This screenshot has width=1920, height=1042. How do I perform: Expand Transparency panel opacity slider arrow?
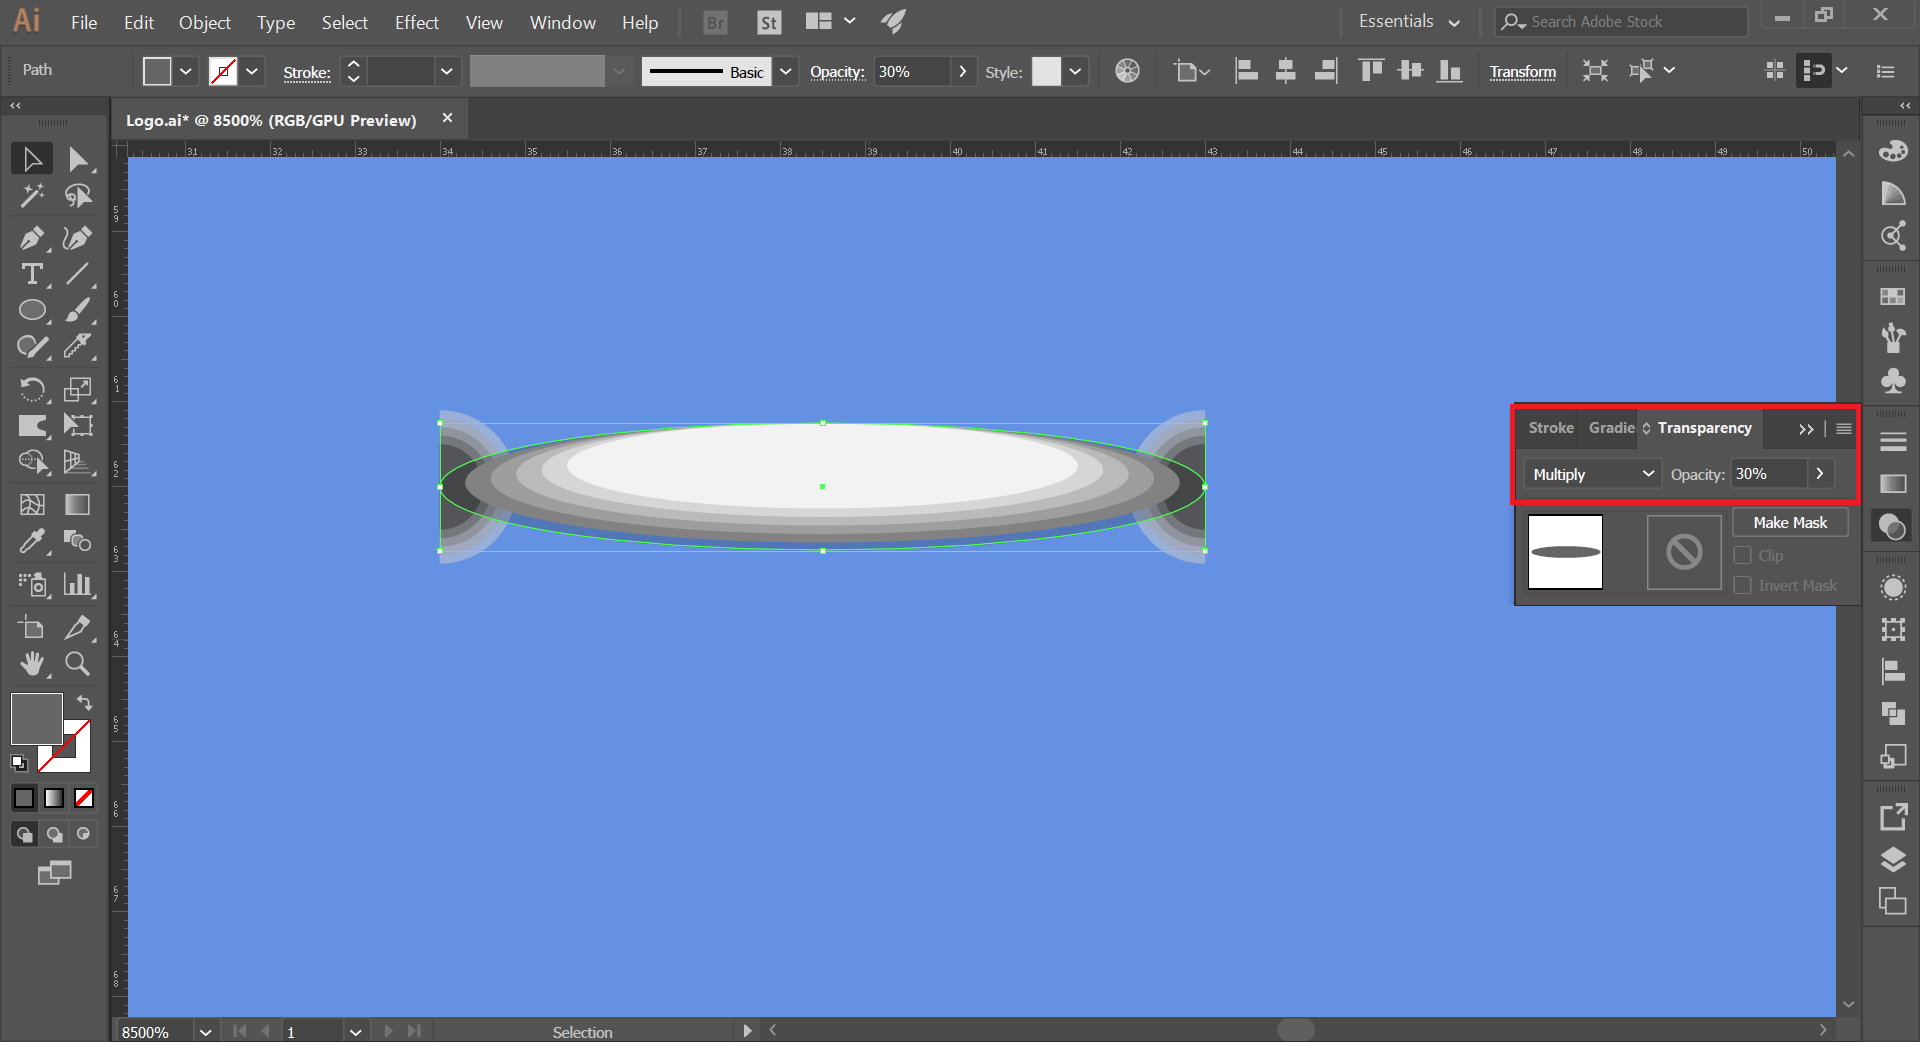(x=1820, y=474)
